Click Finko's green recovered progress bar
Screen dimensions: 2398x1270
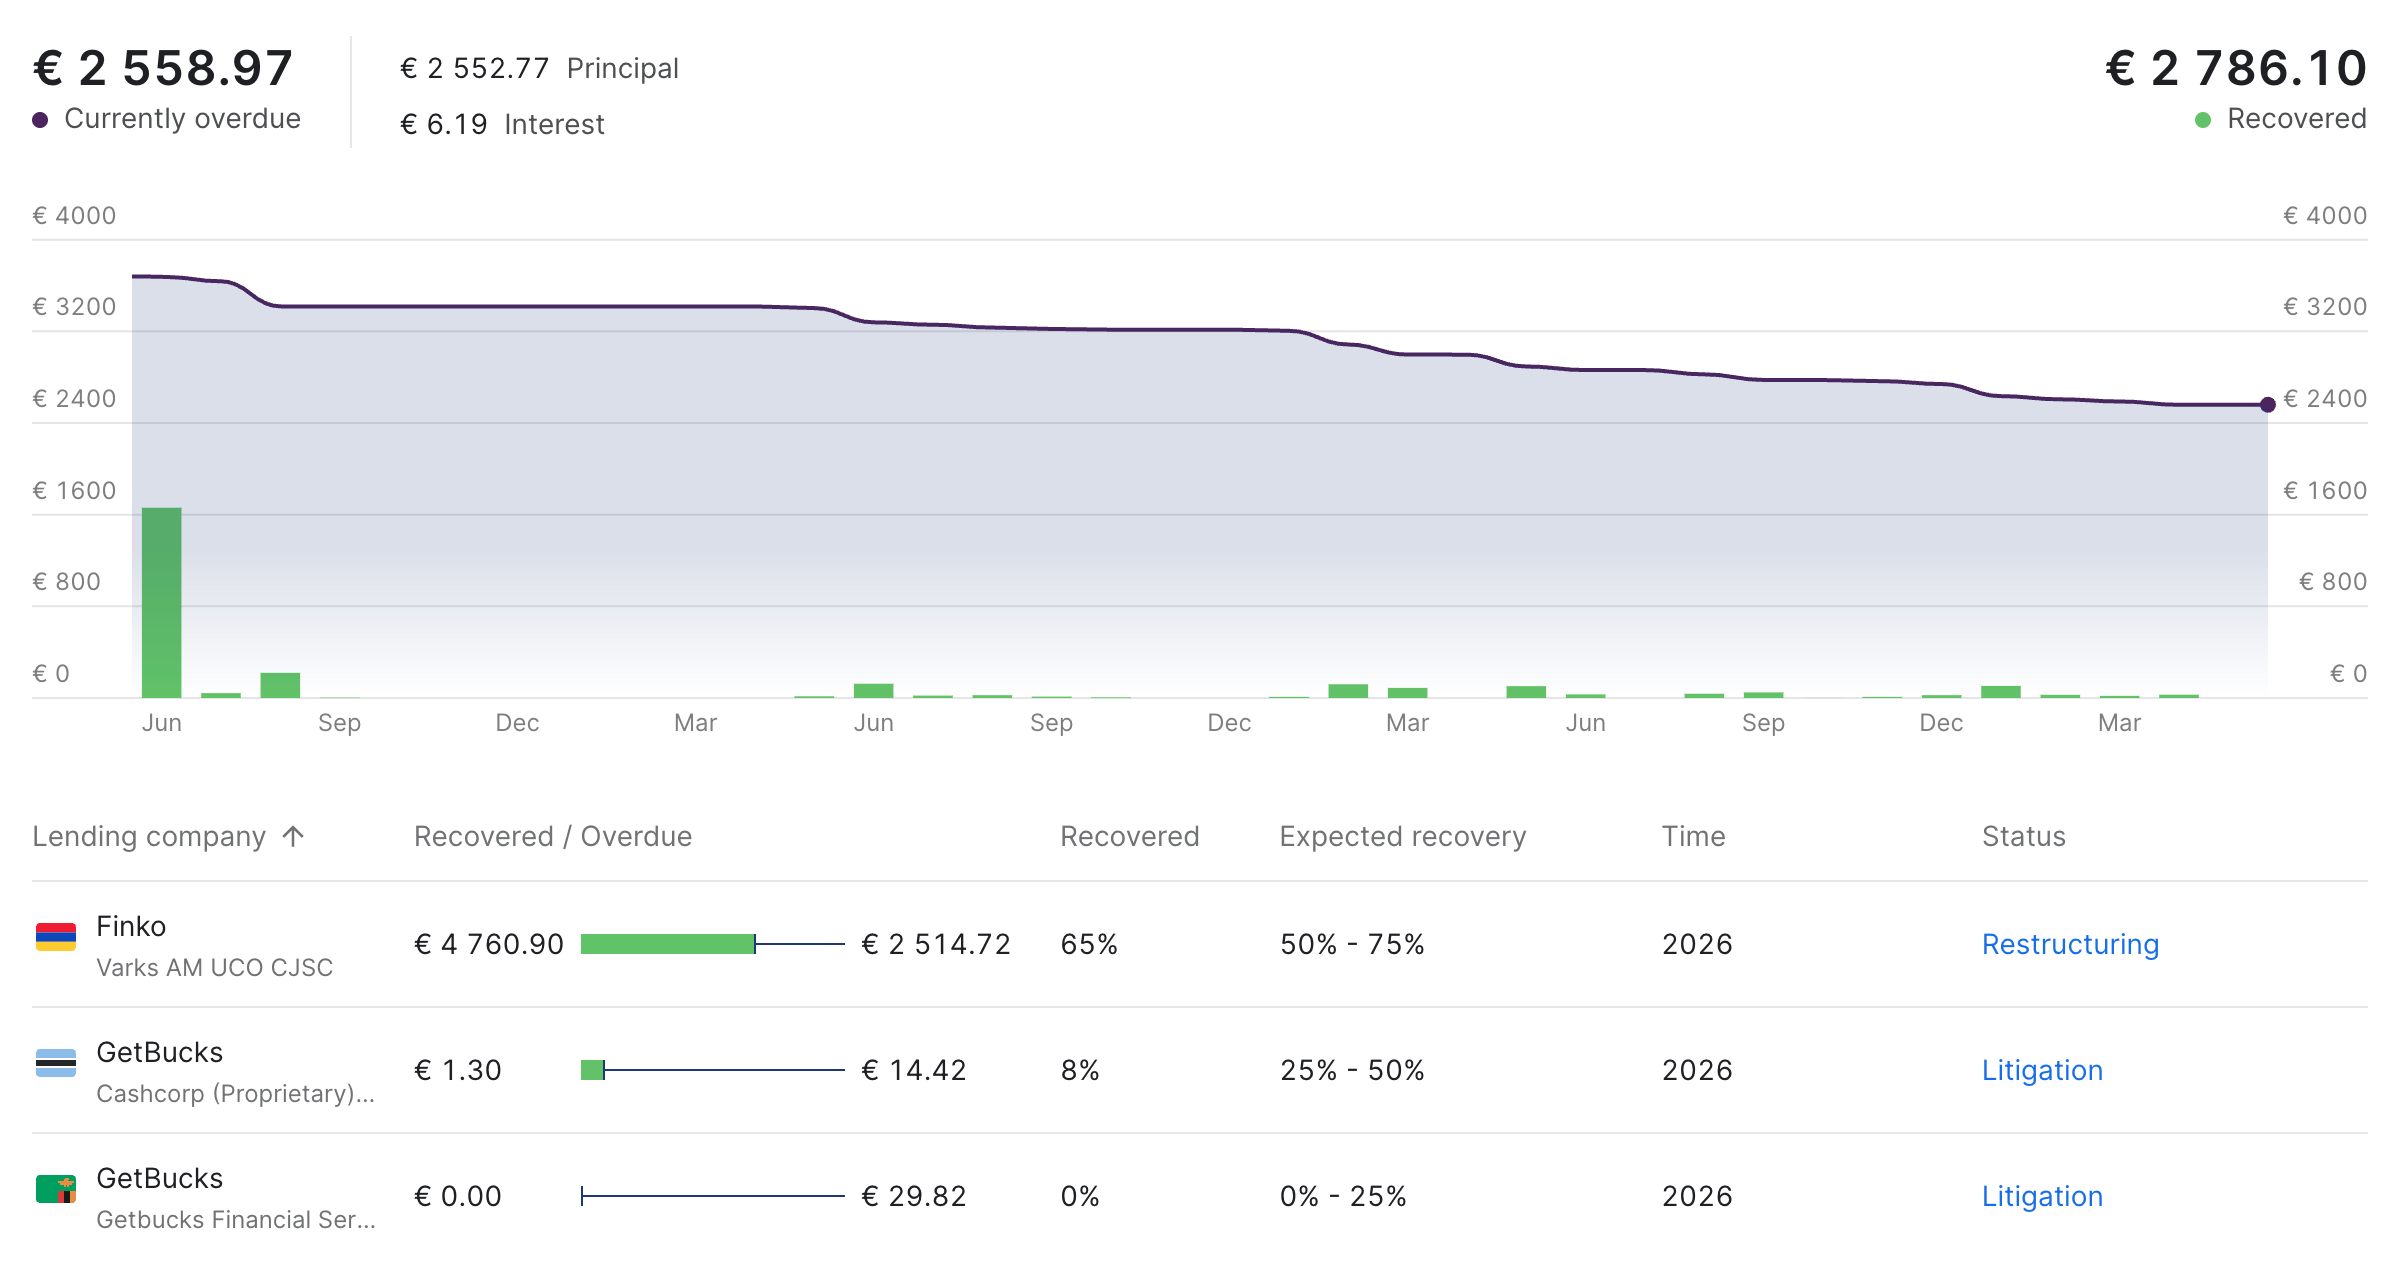coord(667,944)
